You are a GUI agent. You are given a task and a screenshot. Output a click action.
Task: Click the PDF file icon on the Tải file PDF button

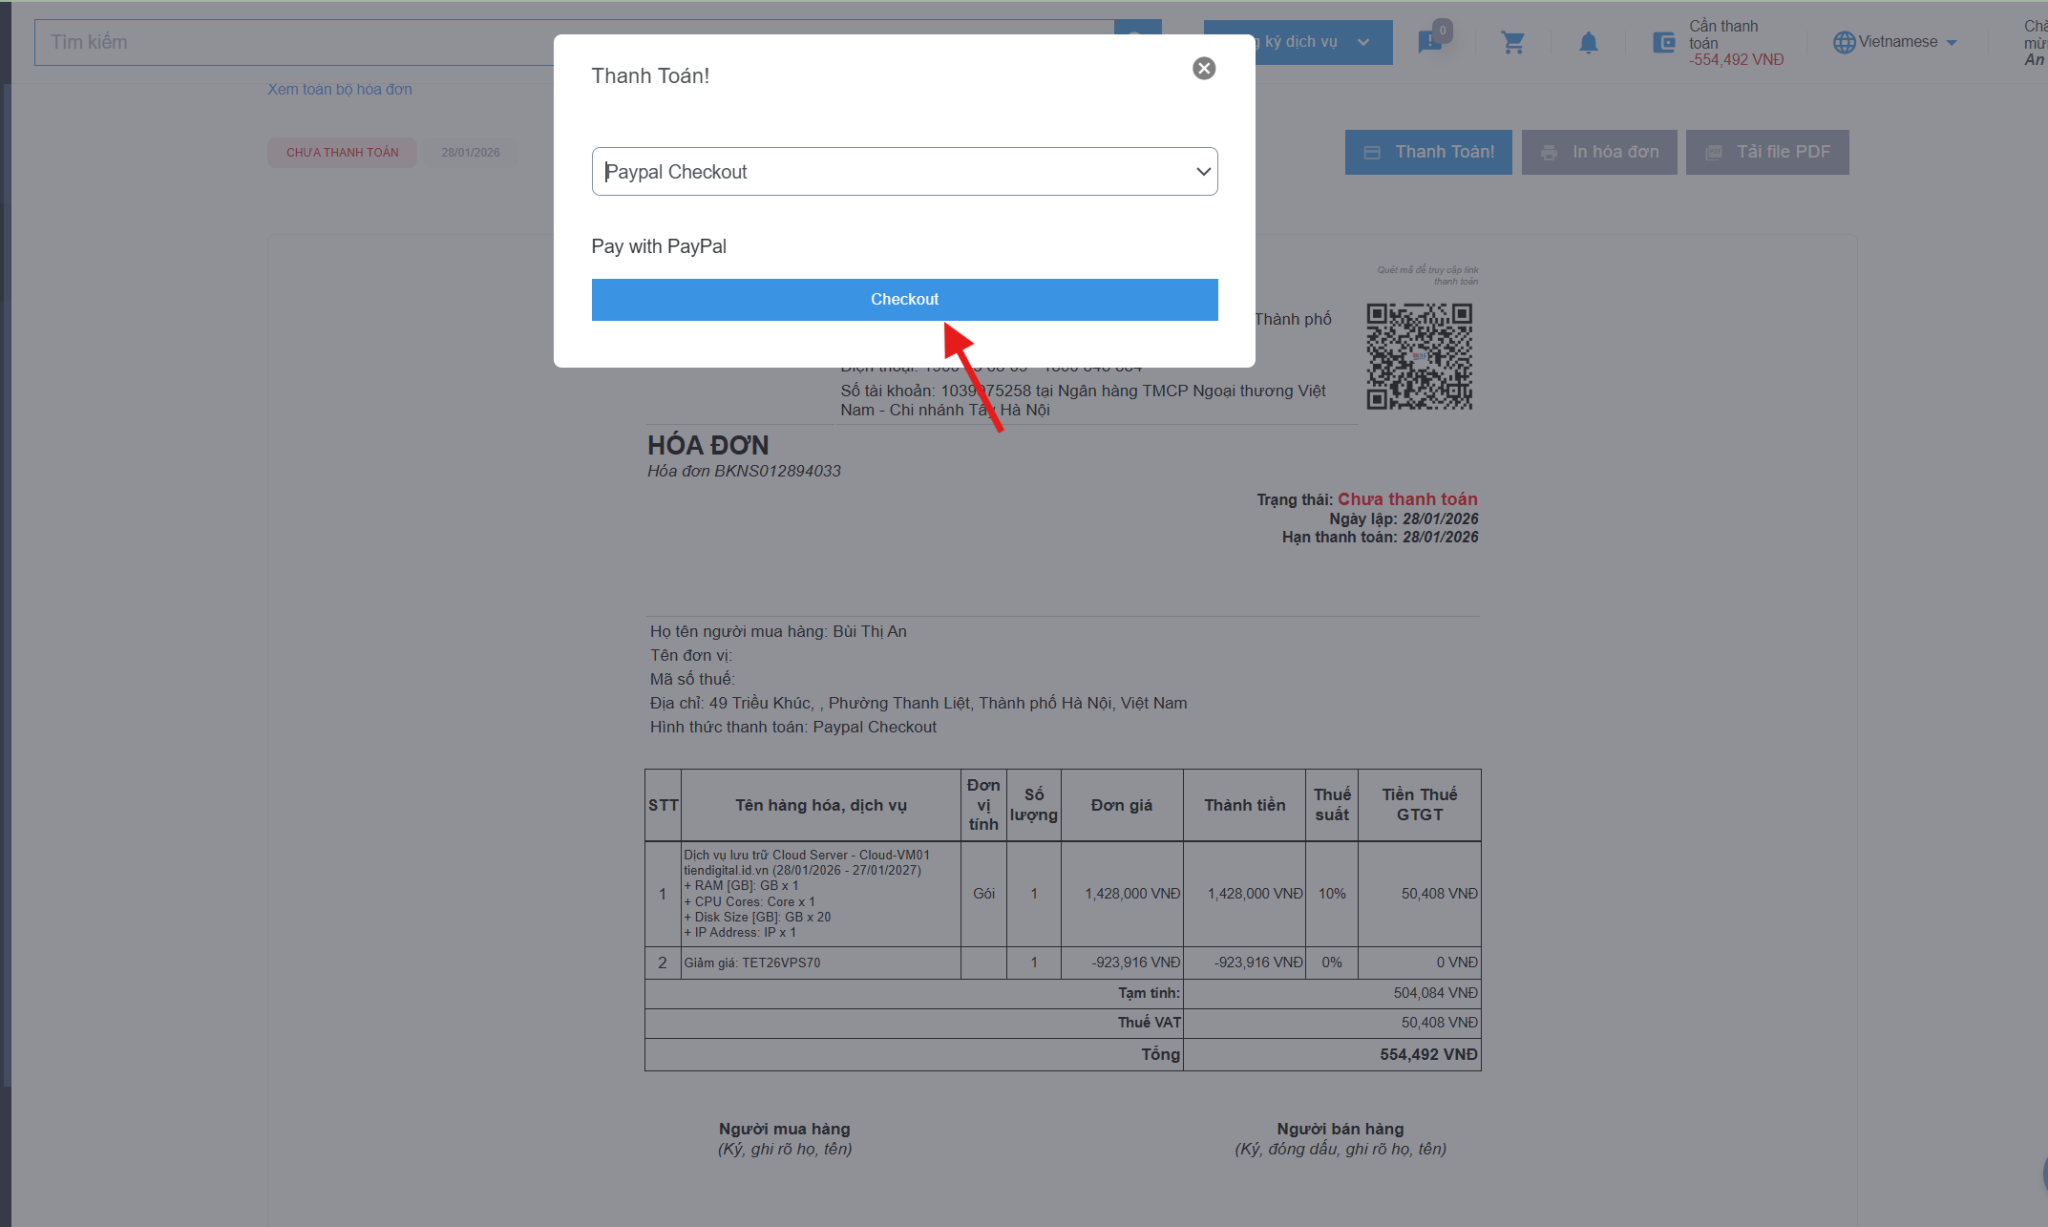click(1713, 152)
